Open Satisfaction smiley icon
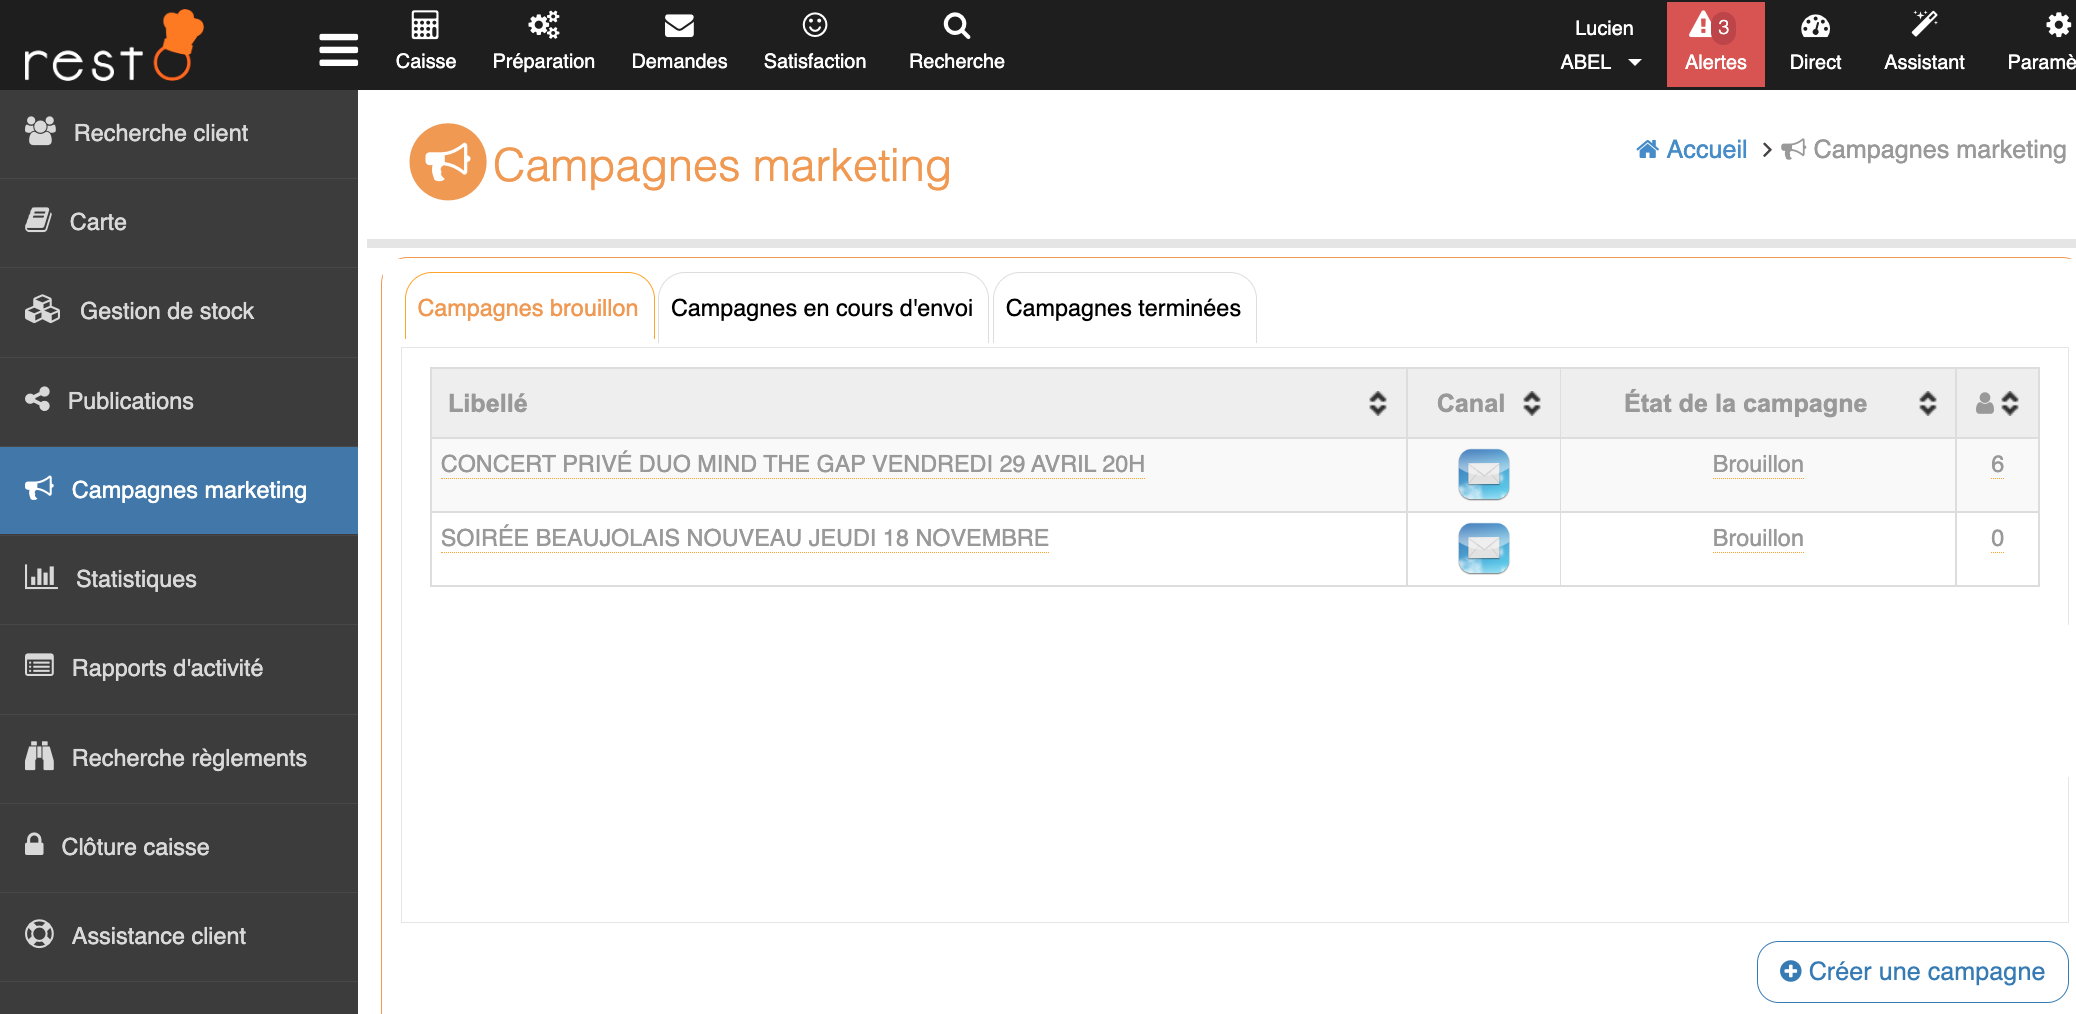The height and width of the screenshot is (1014, 2076). [815, 26]
